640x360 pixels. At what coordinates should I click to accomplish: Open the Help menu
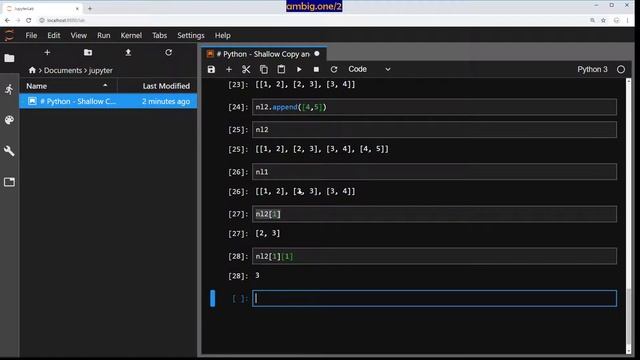(222, 36)
